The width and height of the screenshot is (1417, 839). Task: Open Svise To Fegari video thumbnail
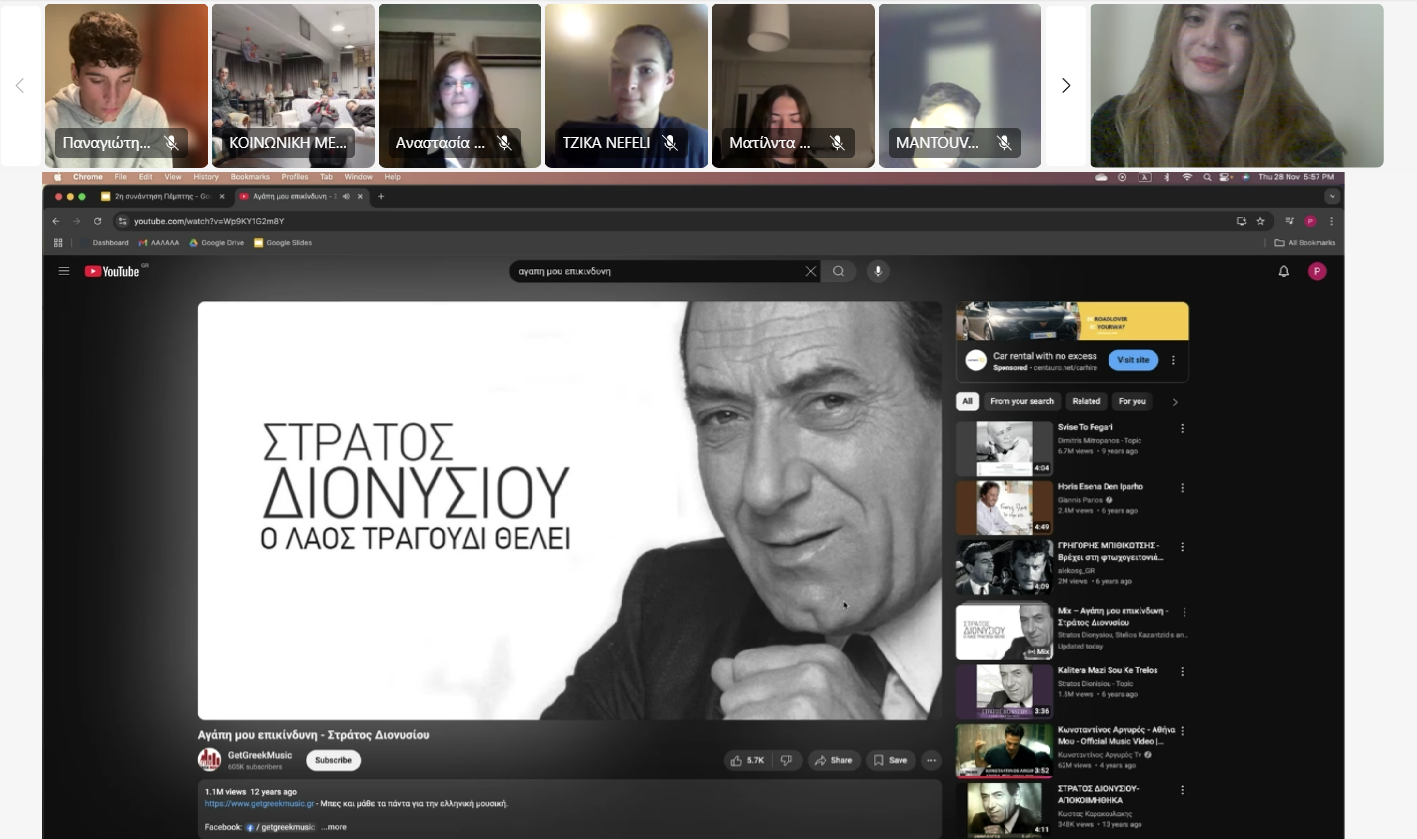[x=1004, y=449]
